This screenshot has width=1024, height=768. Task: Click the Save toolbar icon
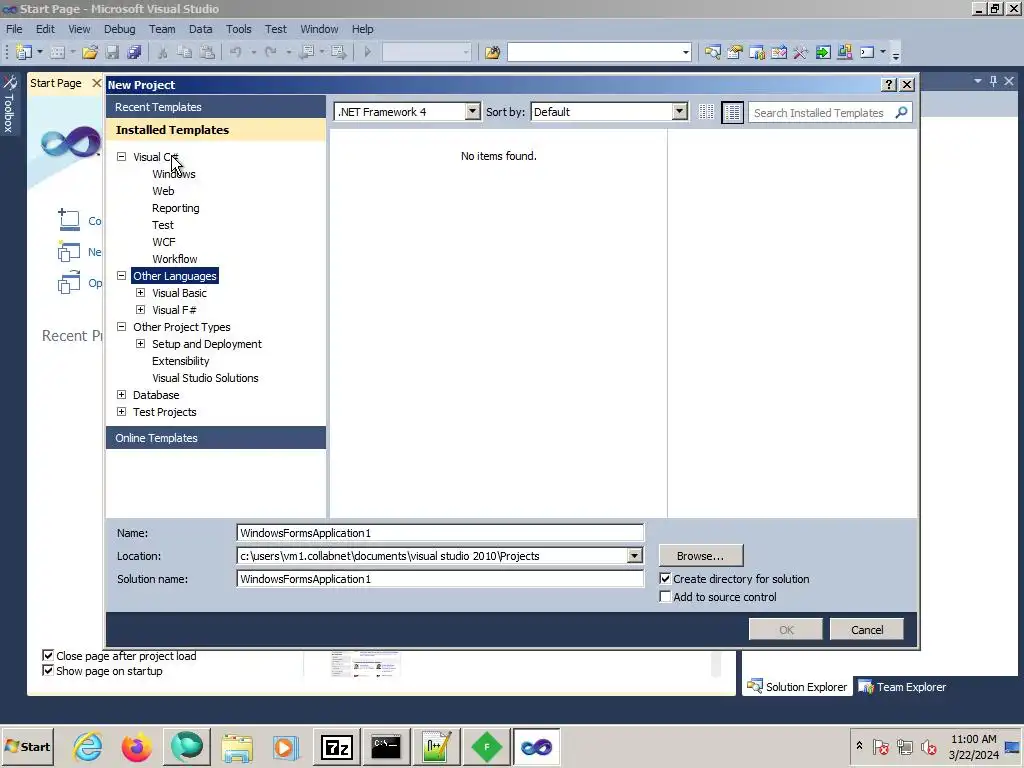pos(112,52)
